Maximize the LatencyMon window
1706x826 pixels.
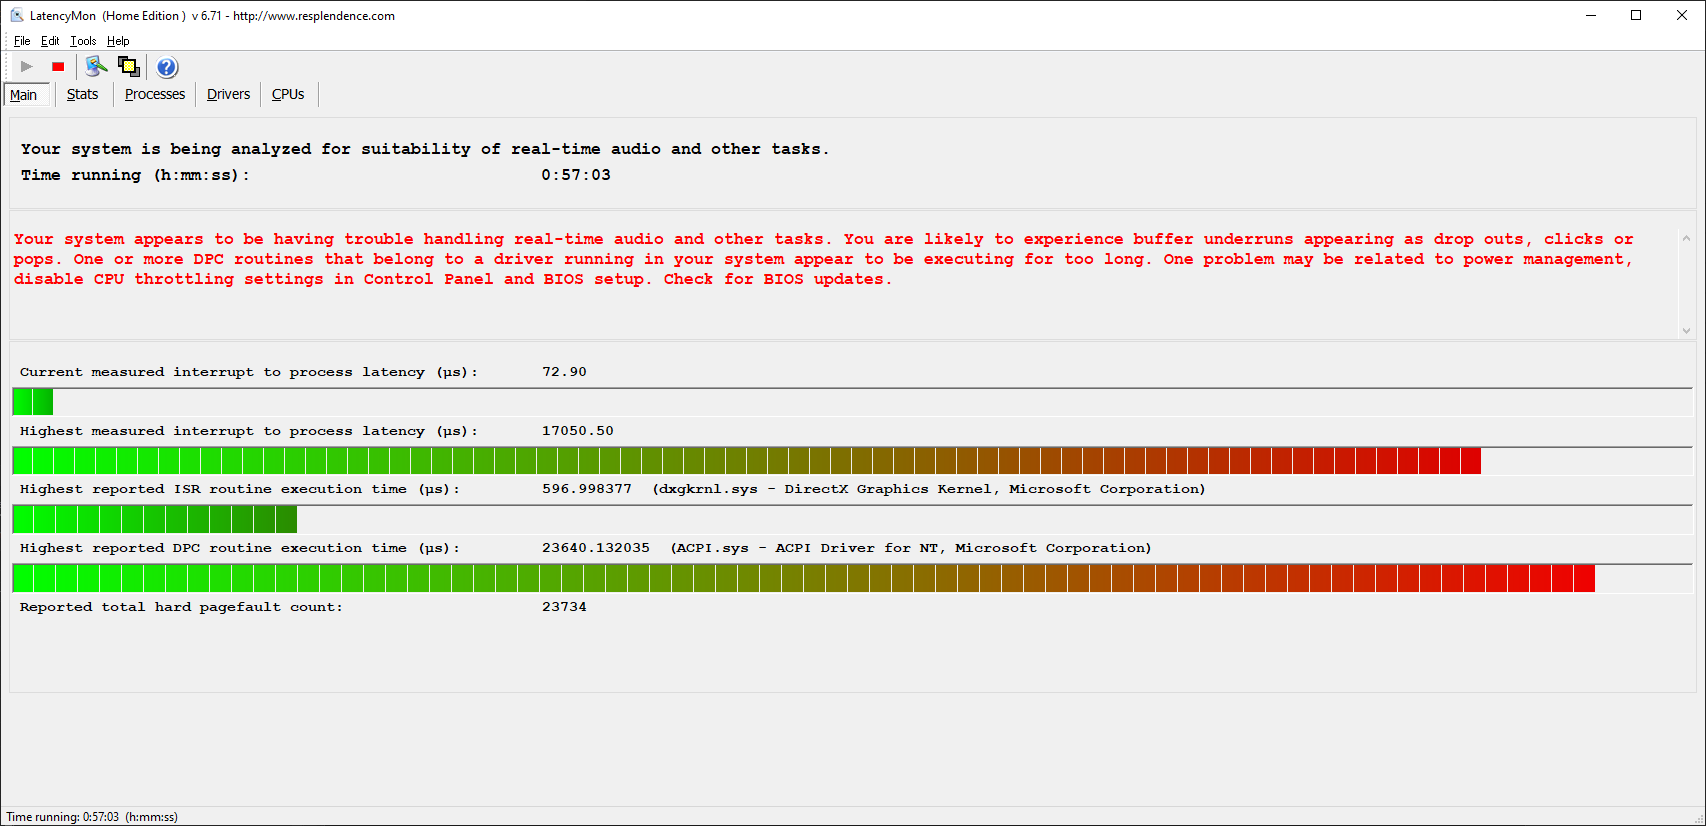1636,15
